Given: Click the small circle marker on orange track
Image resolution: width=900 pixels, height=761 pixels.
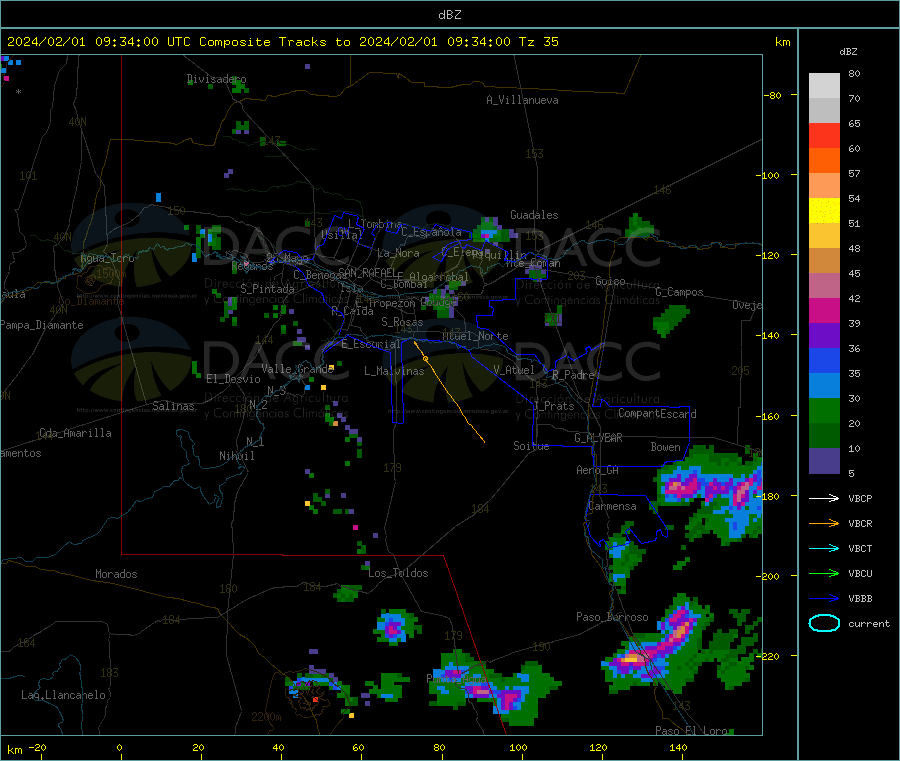Looking at the screenshot, I should pyautogui.click(x=425, y=359).
